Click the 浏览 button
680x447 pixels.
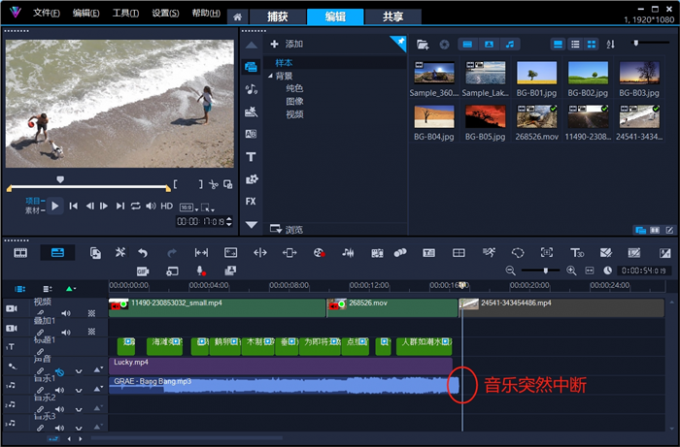pyautogui.click(x=287, y=229)
